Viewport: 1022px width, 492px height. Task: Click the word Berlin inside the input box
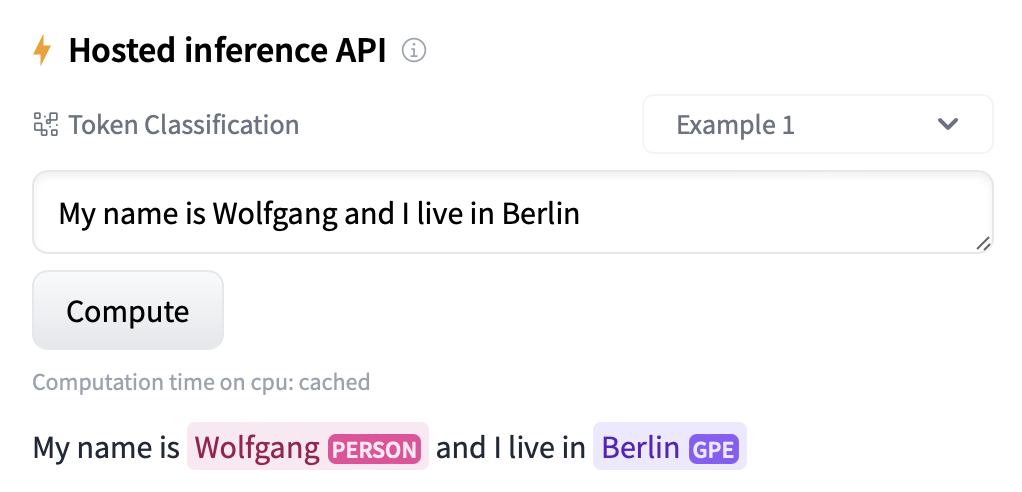pyautogui.click(x=541, y=213)
